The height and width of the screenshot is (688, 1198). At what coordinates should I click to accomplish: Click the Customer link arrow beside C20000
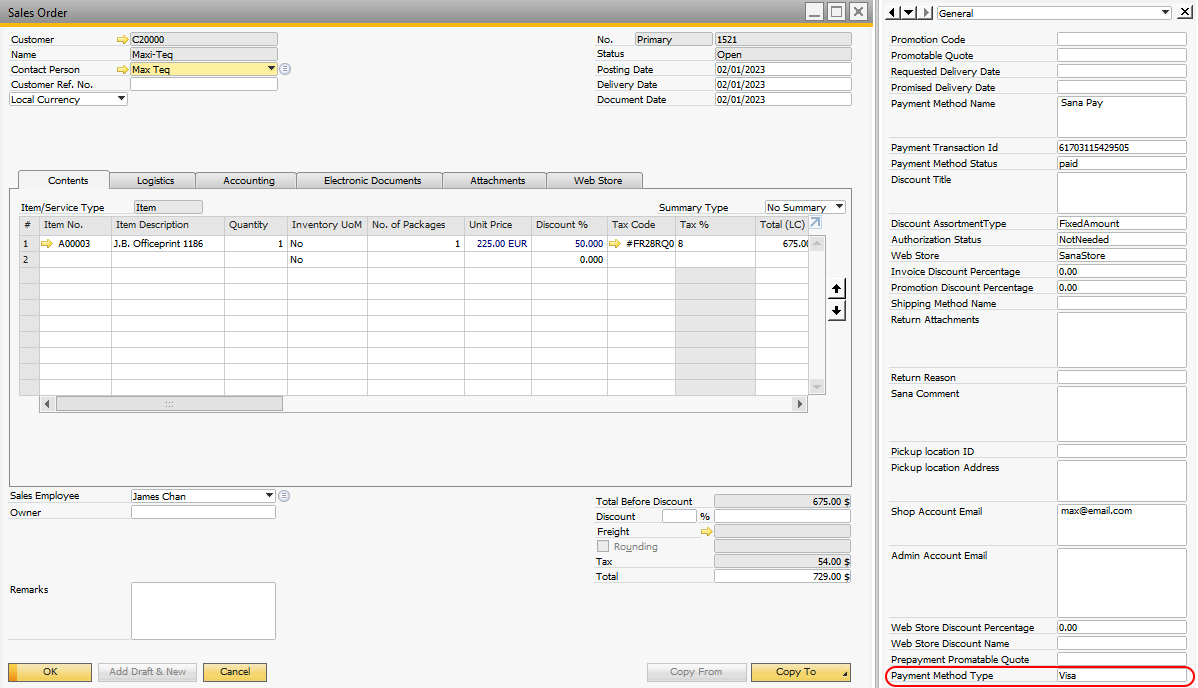(x=123, y=40)
